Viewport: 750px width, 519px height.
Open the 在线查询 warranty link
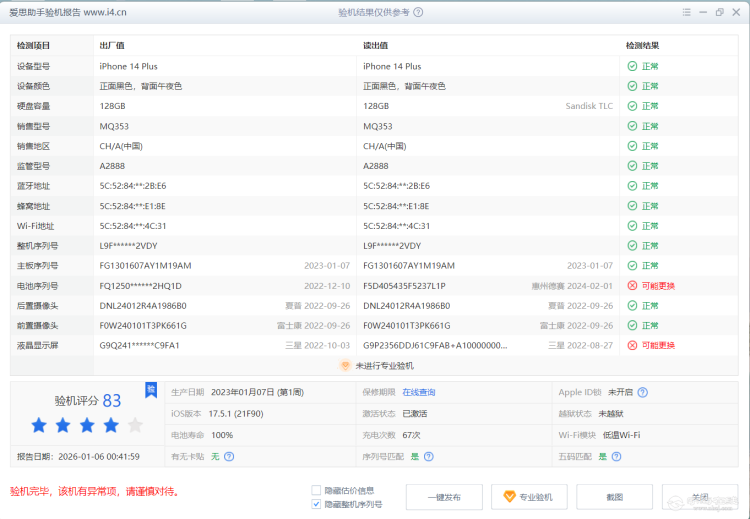click(x=419, y=392)
